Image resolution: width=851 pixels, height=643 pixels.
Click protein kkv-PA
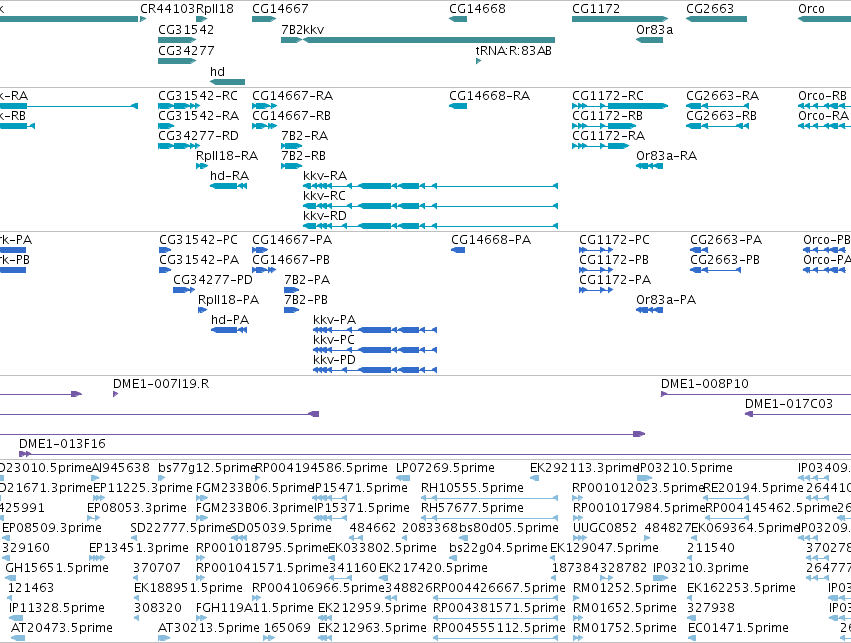click(375, 330)
